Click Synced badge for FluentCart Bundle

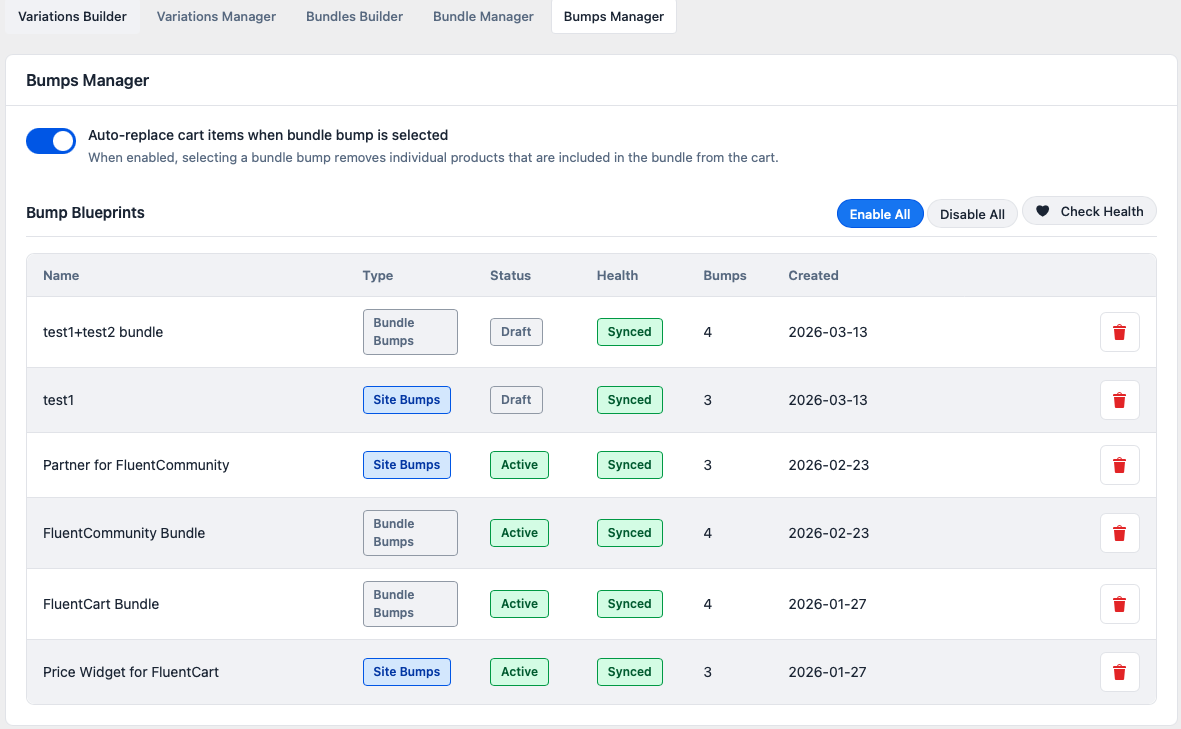[630, 604]
